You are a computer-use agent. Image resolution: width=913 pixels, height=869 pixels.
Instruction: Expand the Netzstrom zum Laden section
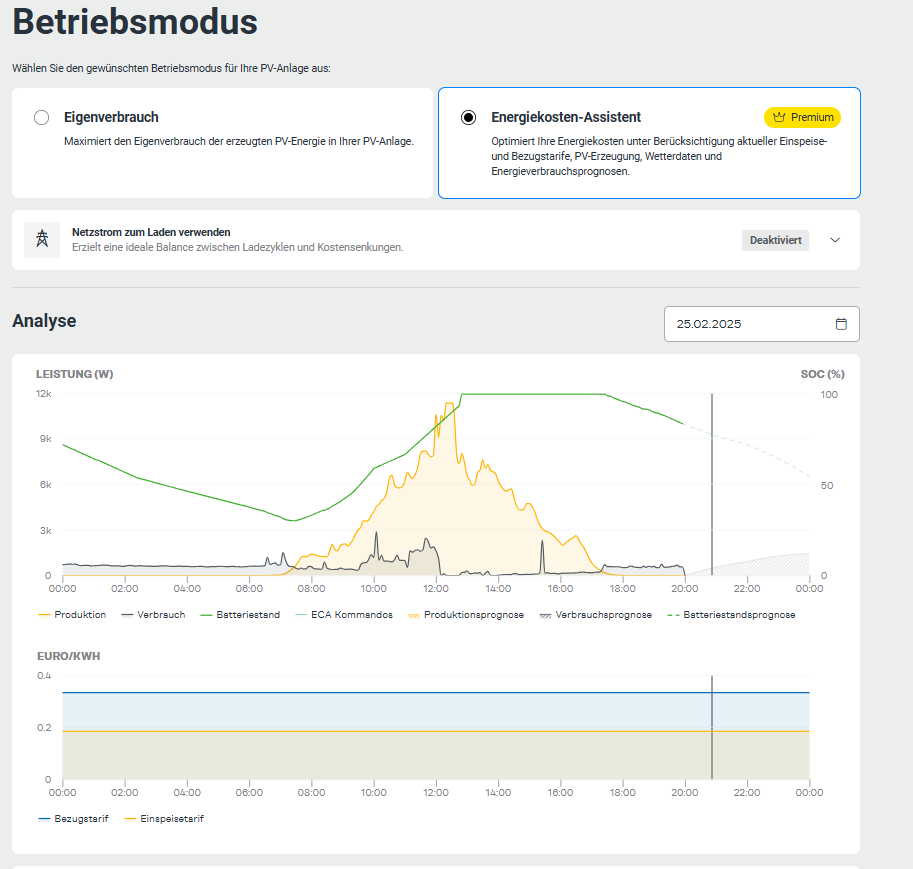[835, 240]
